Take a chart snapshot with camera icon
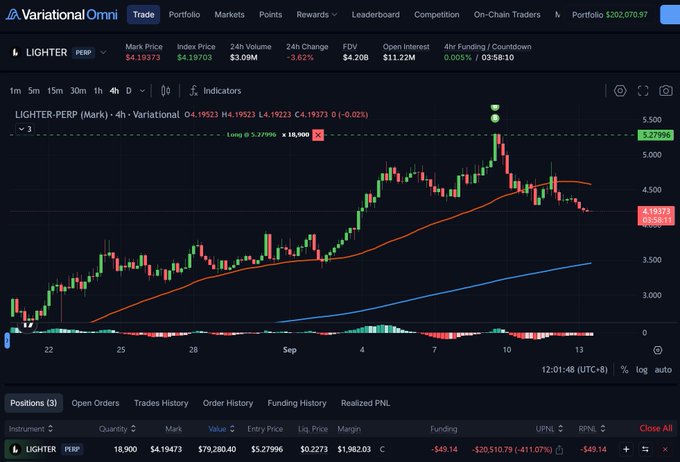Viewport: 680px width, 462px height. point(666,91)
